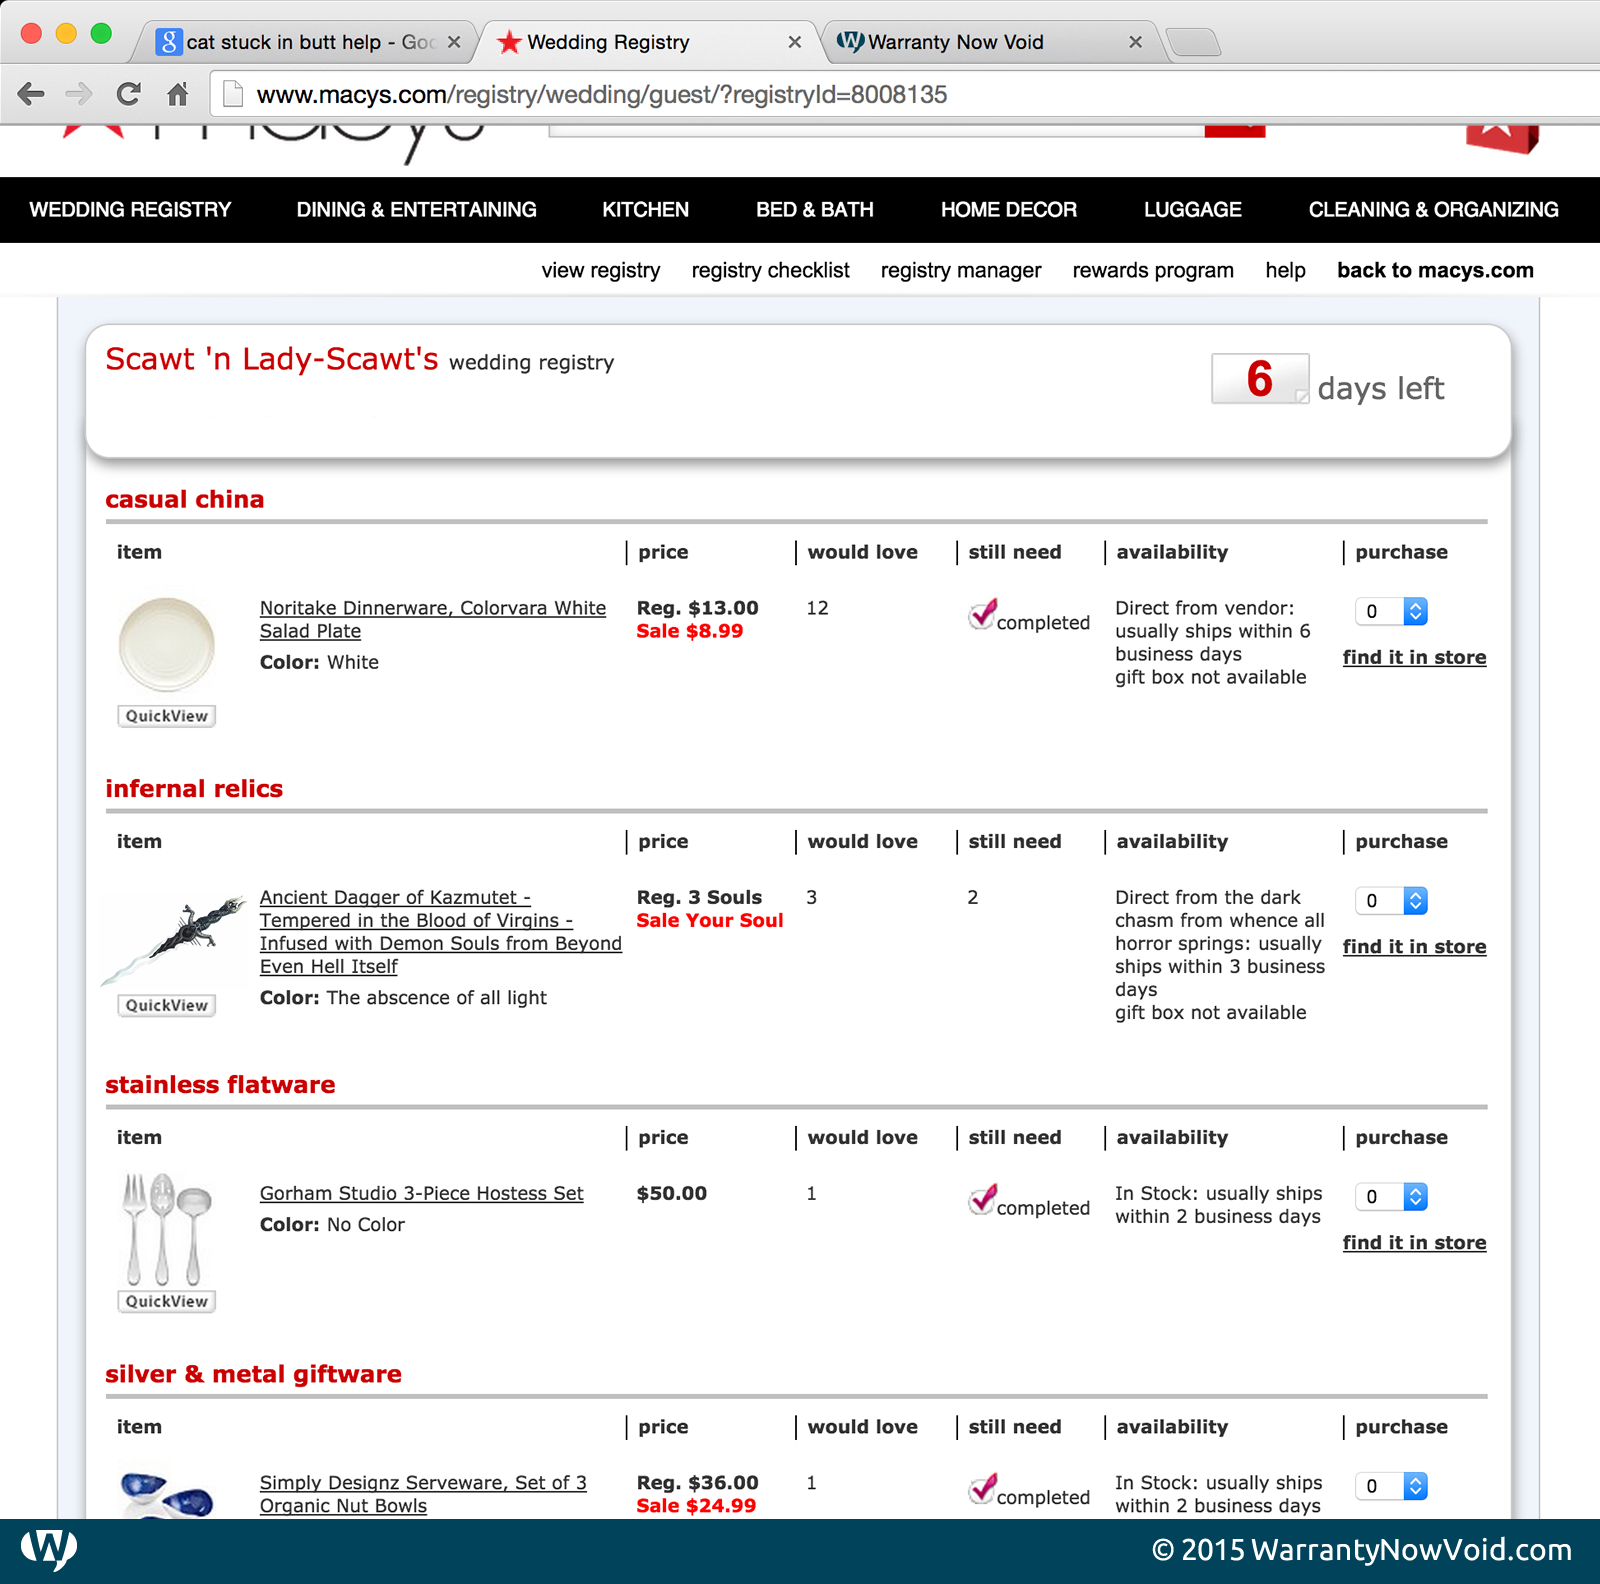Click the address bar URL field
The image size is (1600, 1584).
(x=900, y=95)
